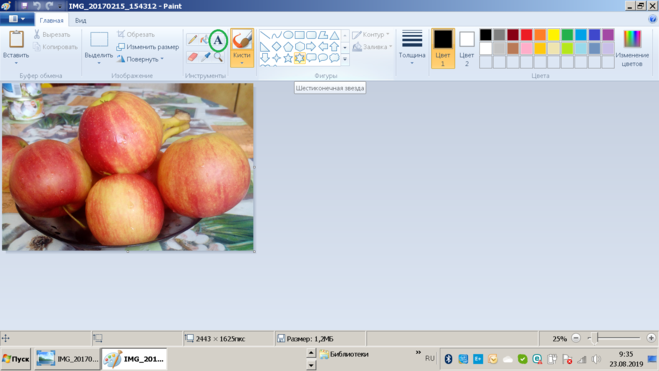Switch to the Вид tab
Image resolution: width=659 pixels, height=371 pixels.
tap(81, 20)
